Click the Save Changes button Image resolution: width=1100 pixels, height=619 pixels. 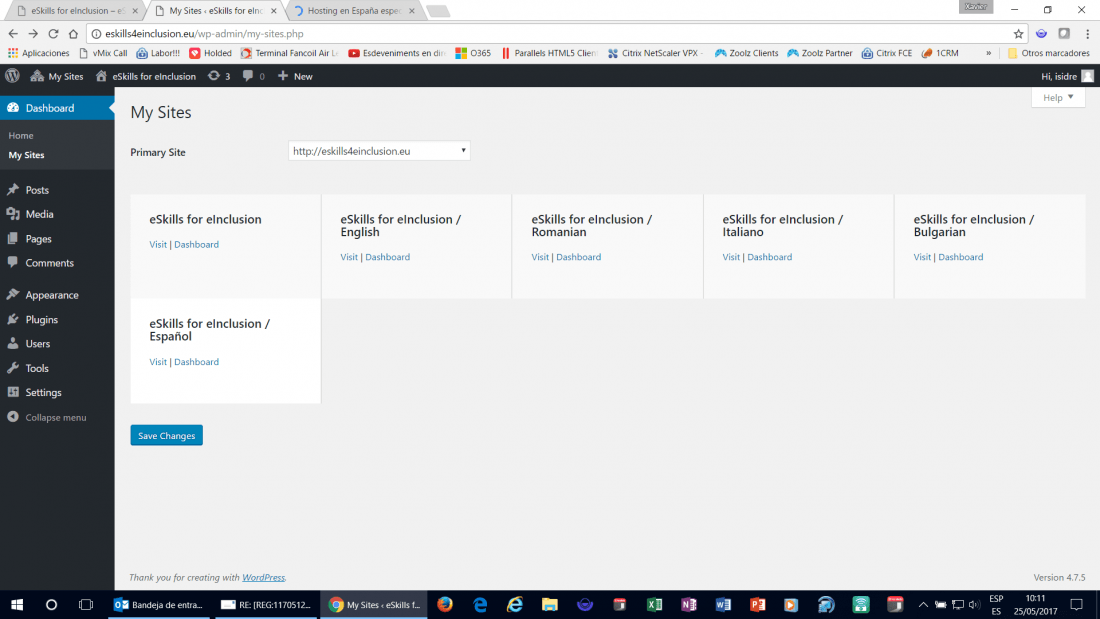(x=166, y=435)
